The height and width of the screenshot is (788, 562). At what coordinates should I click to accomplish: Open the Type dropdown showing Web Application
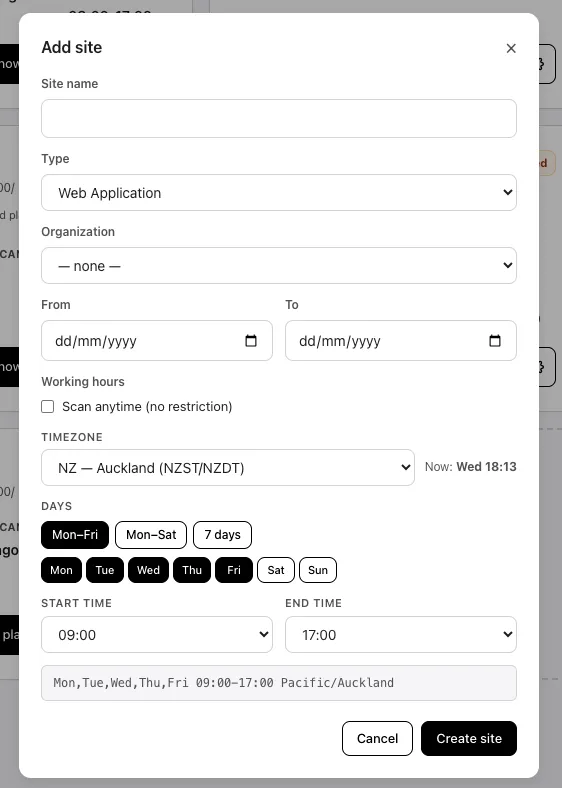pos(278,192)
